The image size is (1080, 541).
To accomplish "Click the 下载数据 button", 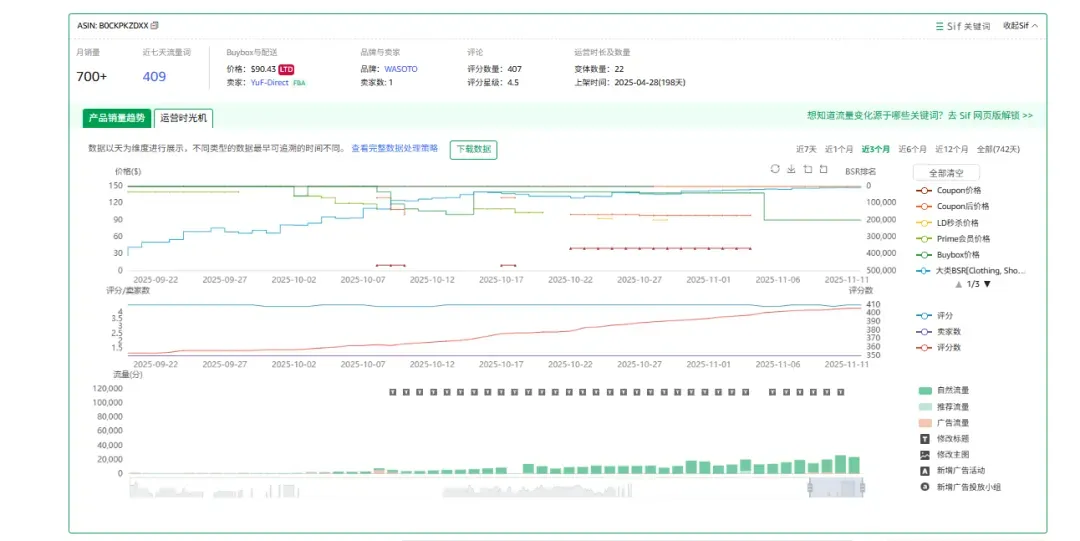I will coord(473,149).
